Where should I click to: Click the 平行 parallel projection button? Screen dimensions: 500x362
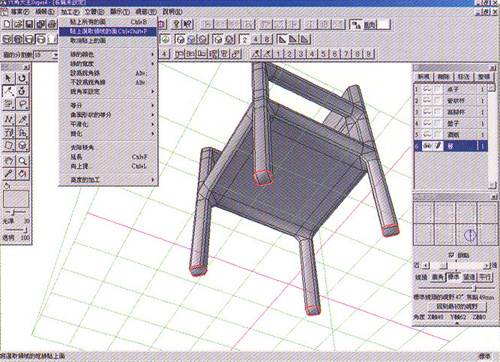(485, 277)
